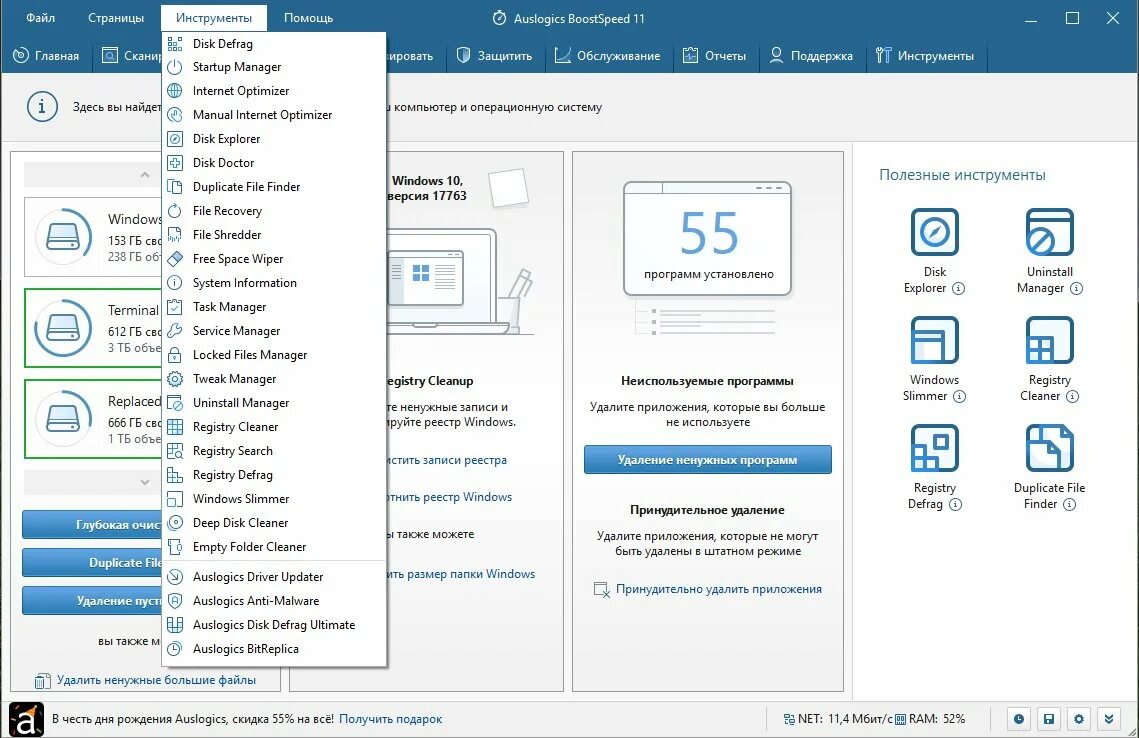Switch to the Отчеты tab
1139x738 pixels.
pos(715,56)
